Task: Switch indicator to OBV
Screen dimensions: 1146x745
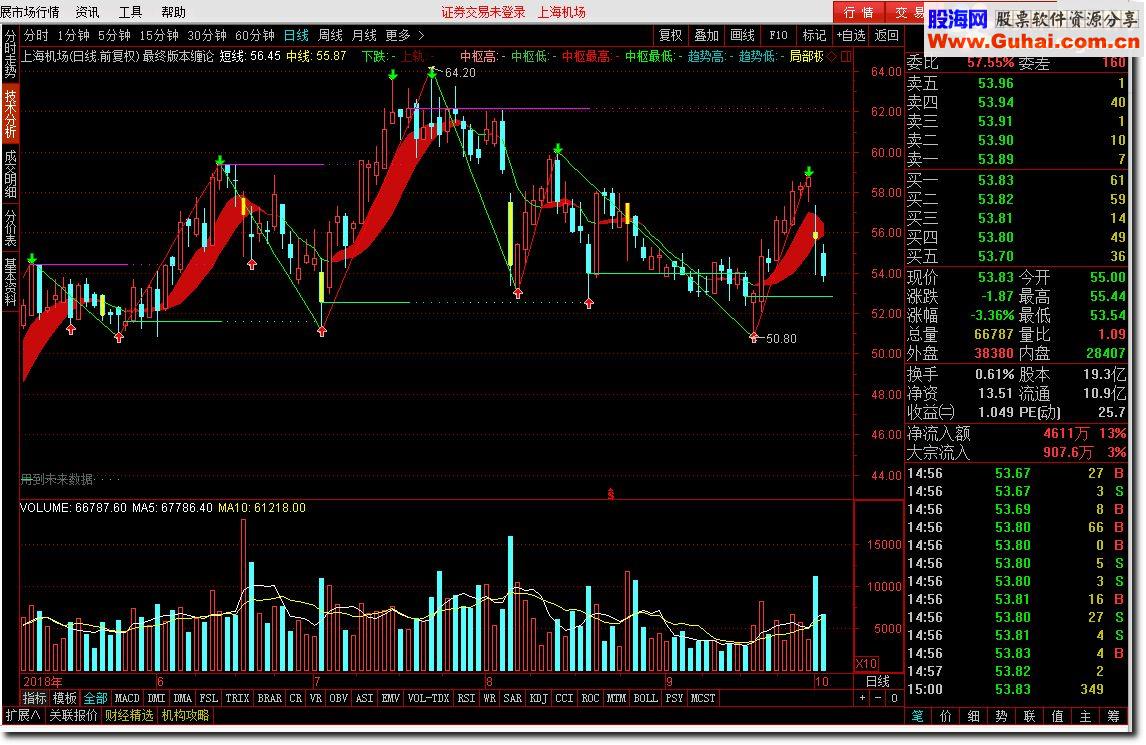Action: tap(338, 698)
